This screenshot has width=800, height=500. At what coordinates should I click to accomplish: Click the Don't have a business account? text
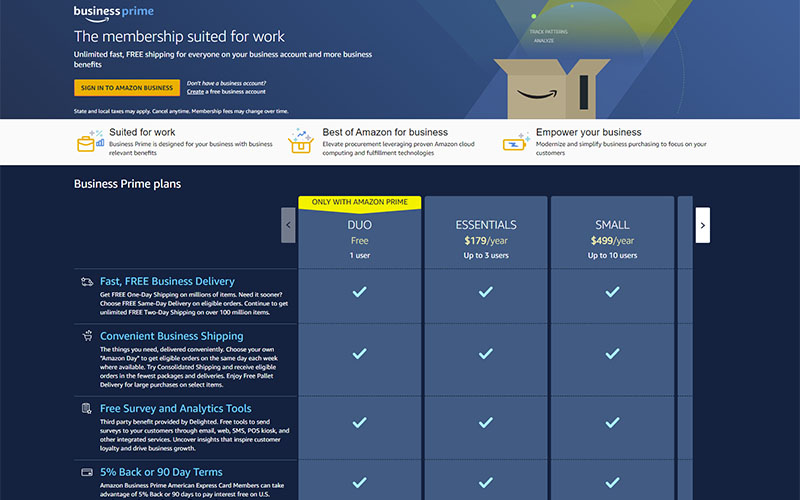(x=226, y=83)
